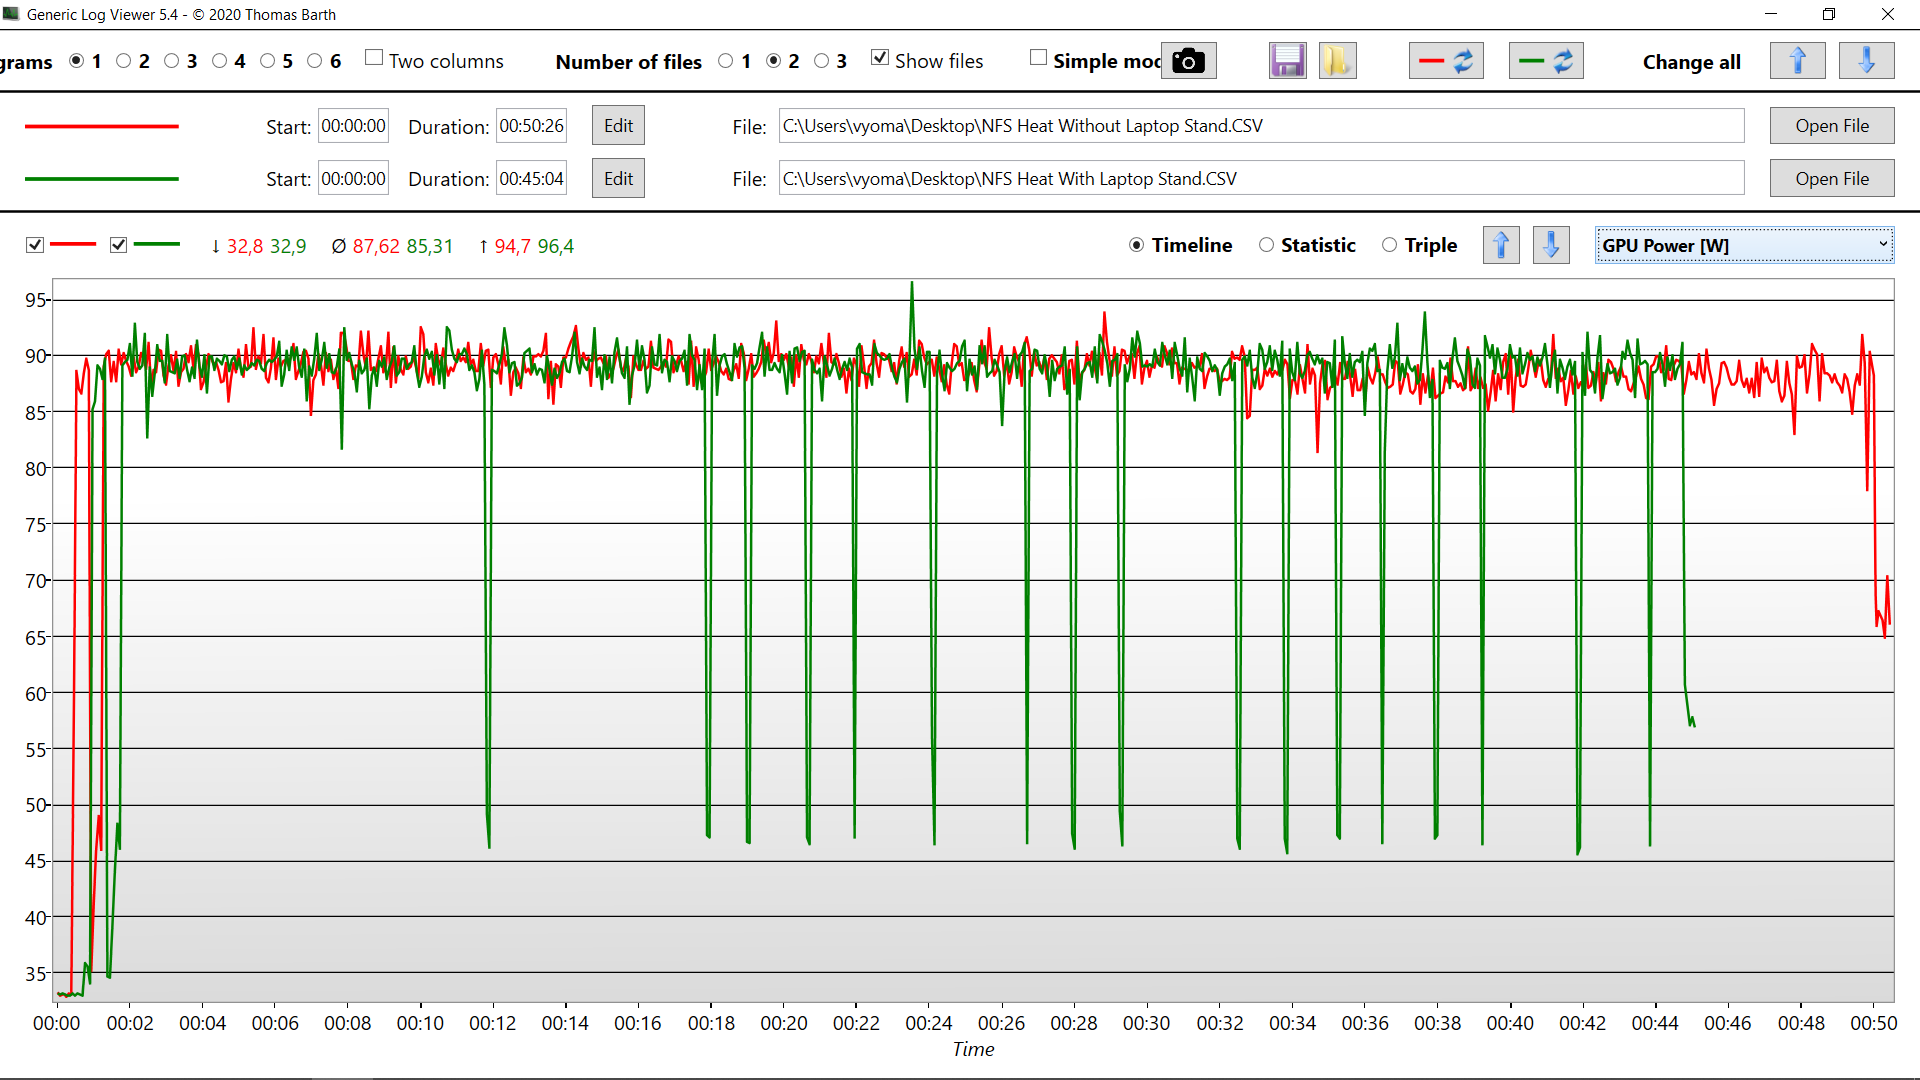Click the Change all label

click(x=1692, y=62)
